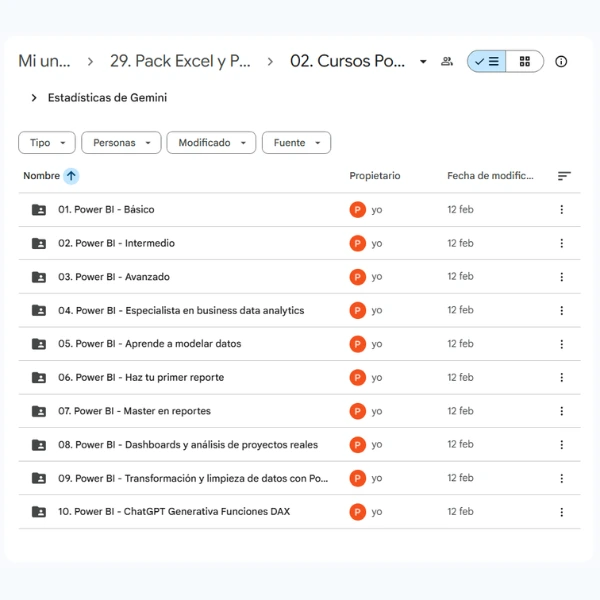The height and width of the screenshot is (600, 600).
Task: Open the info details panel icon
Action: (561, 61)
